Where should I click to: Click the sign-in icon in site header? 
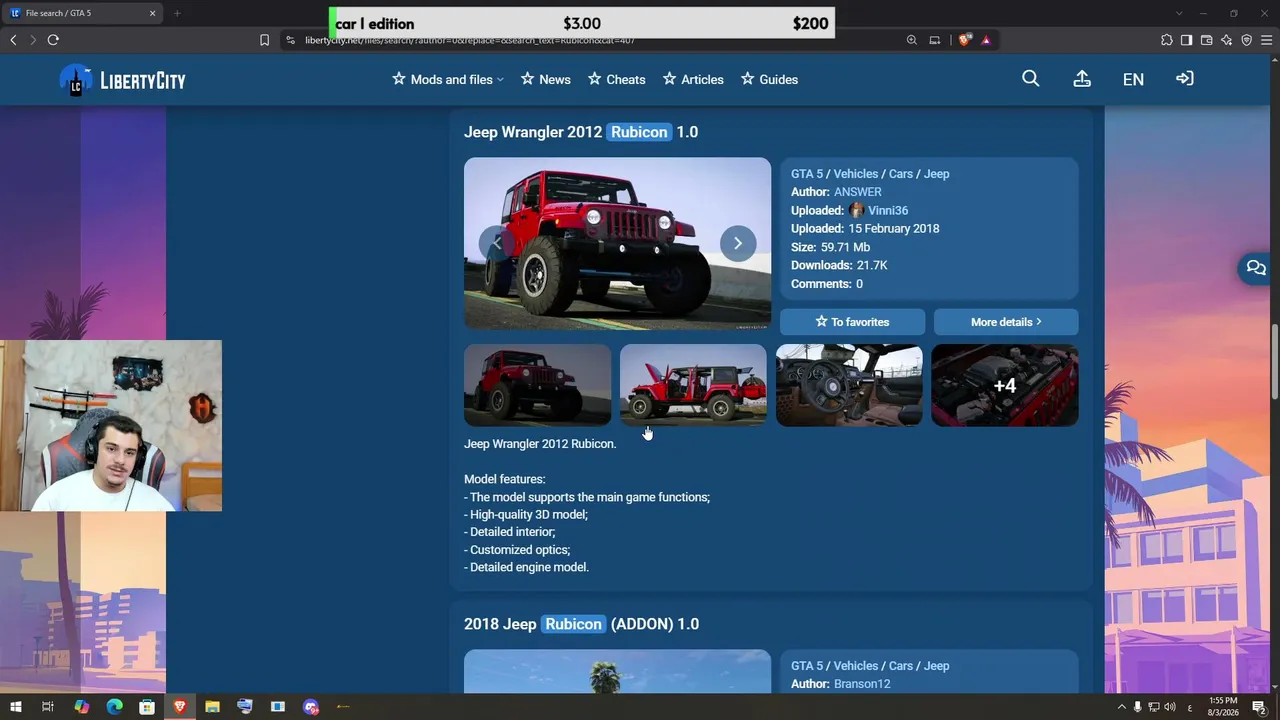pyautogui.click(x=1185, y=79)
